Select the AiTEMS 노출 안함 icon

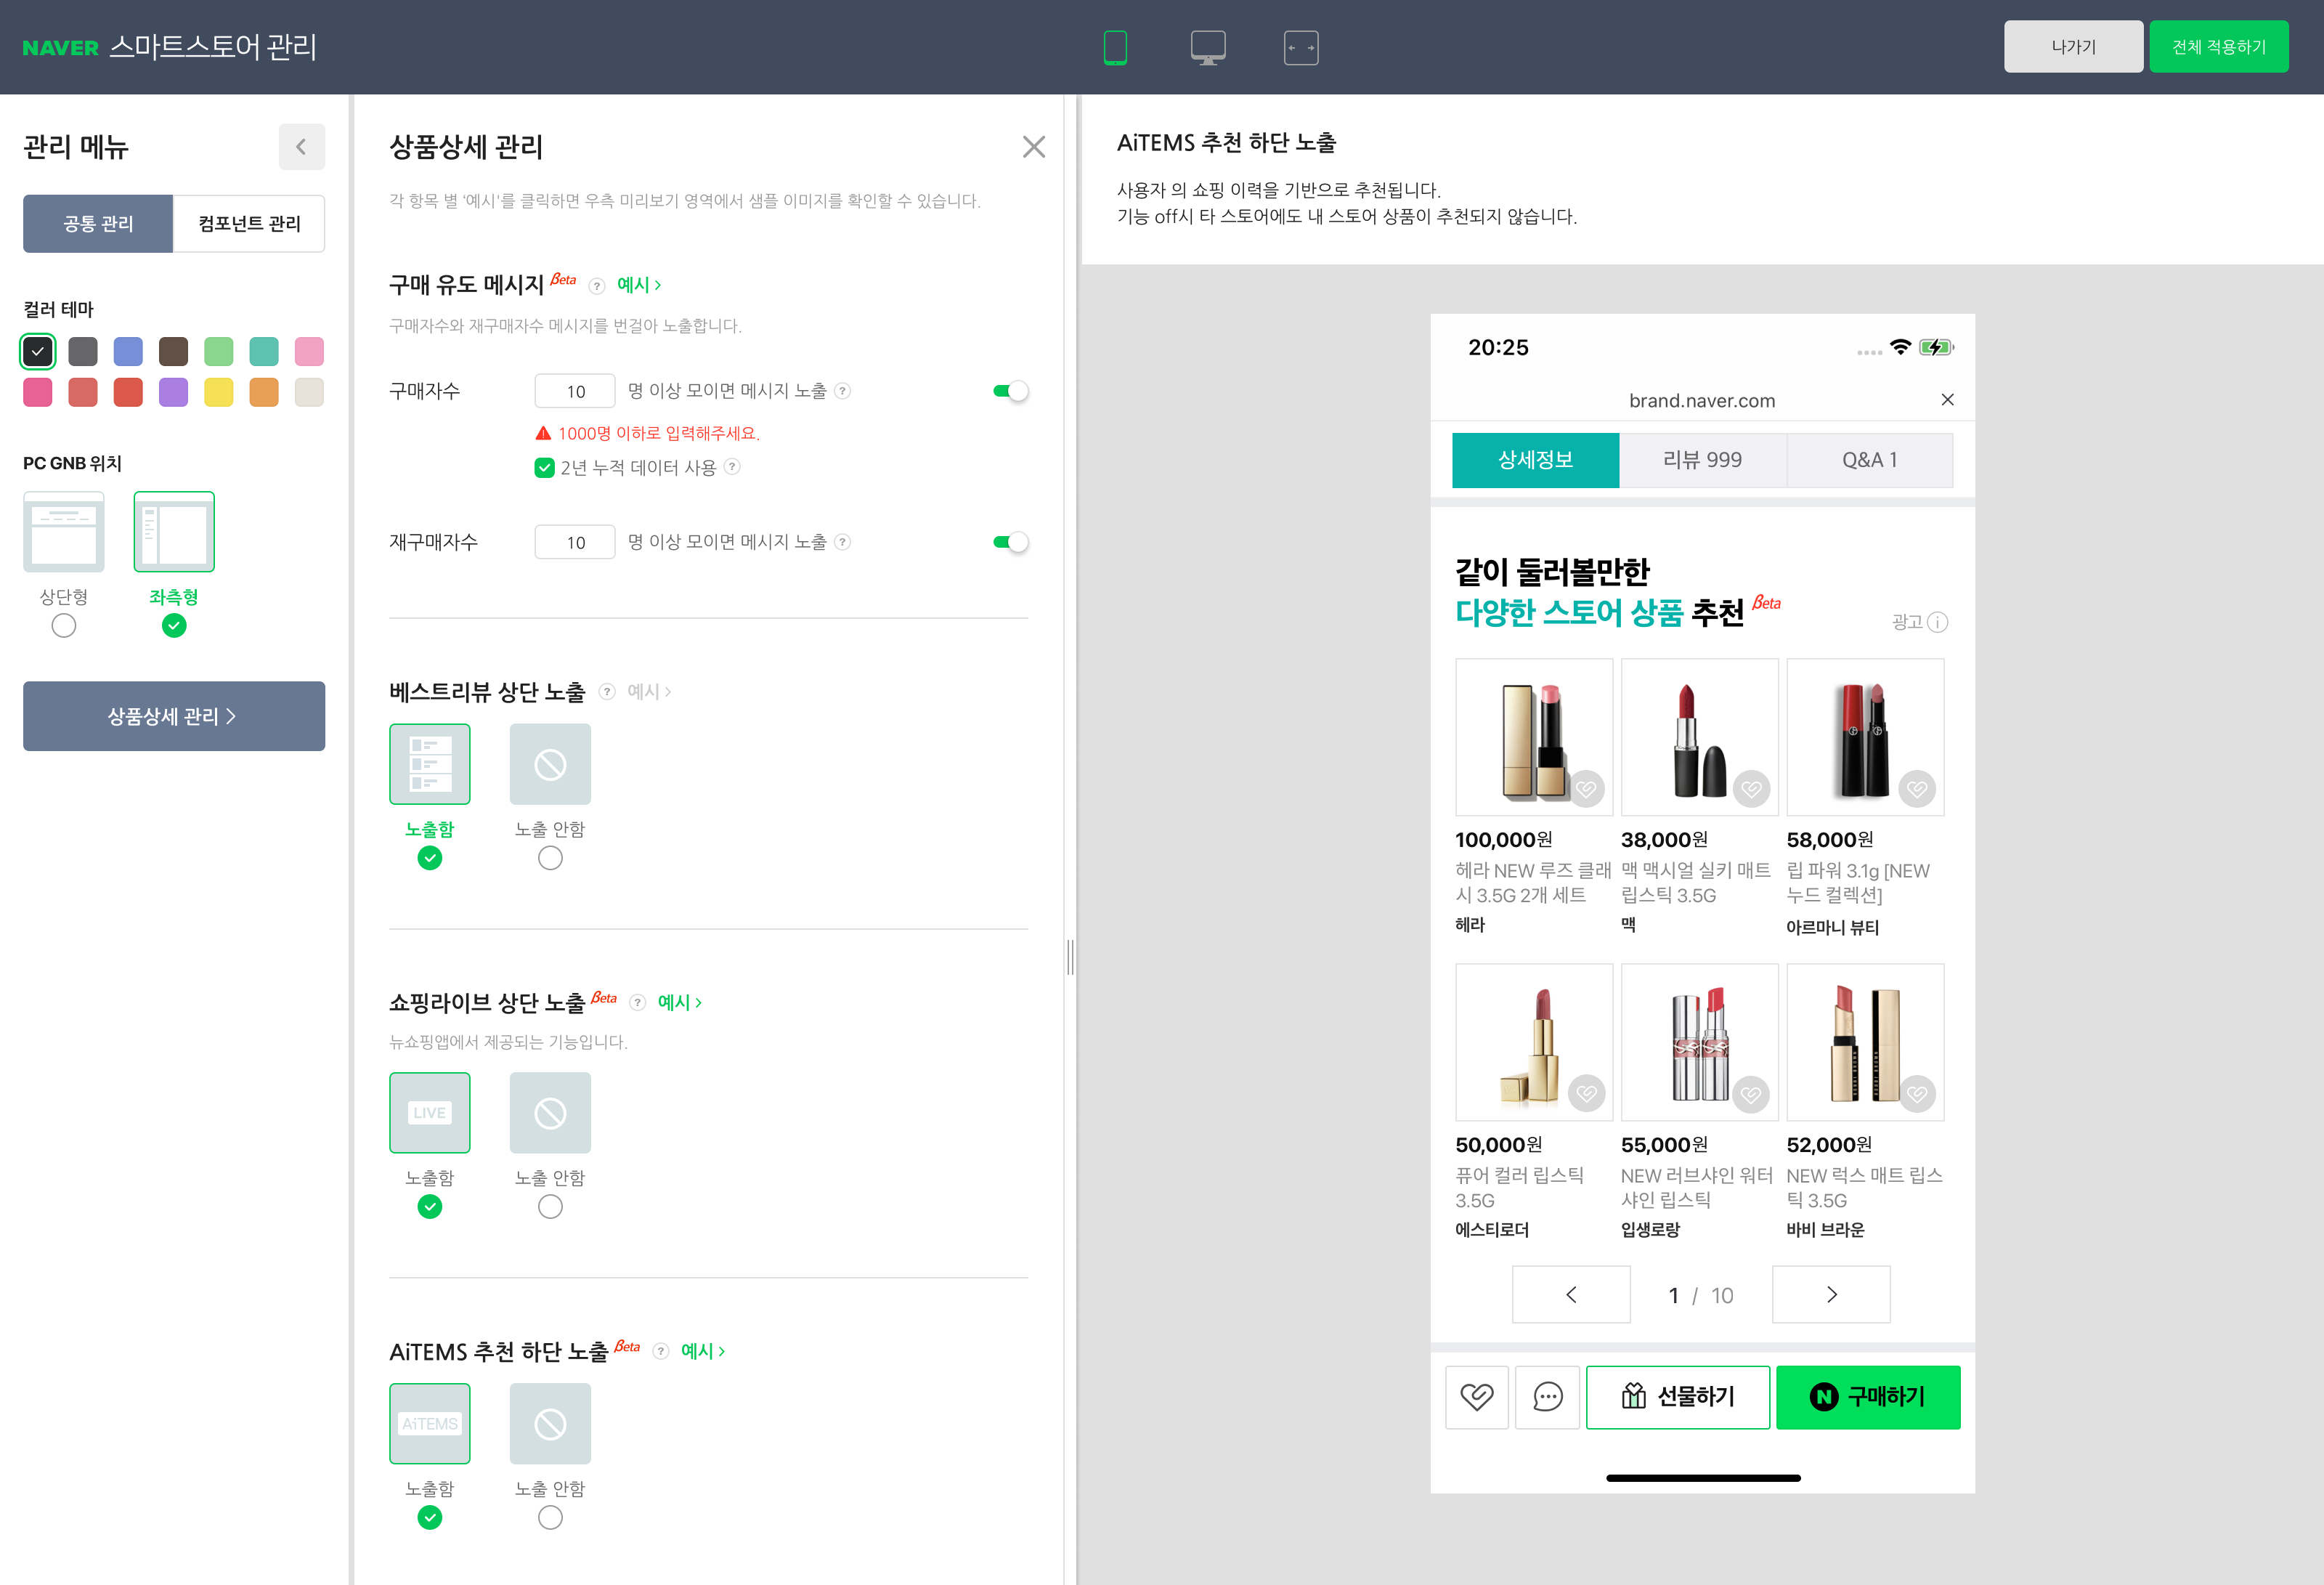click(x=550, y=1424)
